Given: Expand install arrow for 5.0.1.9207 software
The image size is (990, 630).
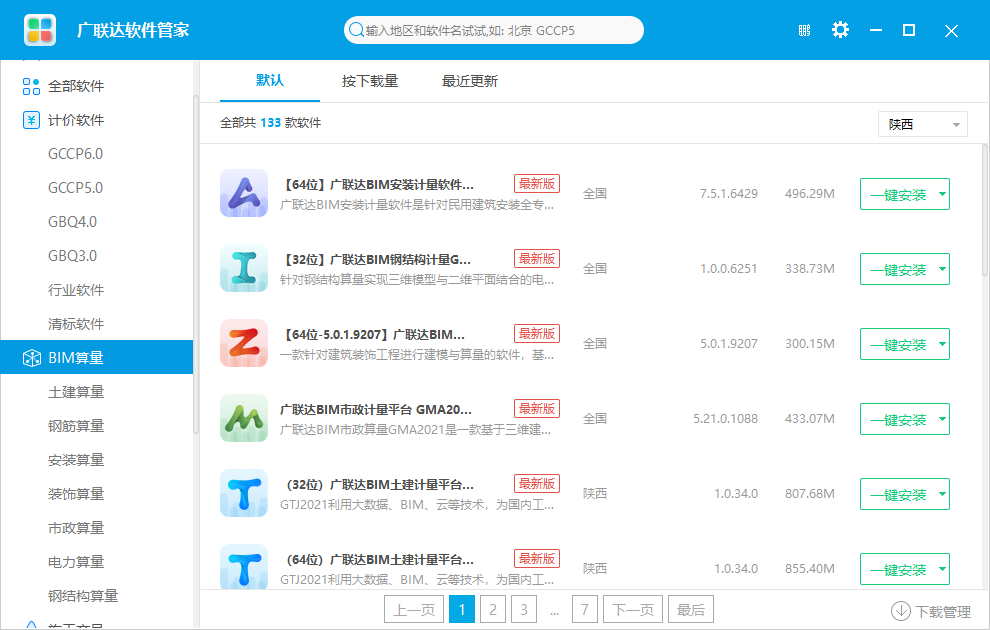Looking at the screenshot, I should [x=942, y=344].
